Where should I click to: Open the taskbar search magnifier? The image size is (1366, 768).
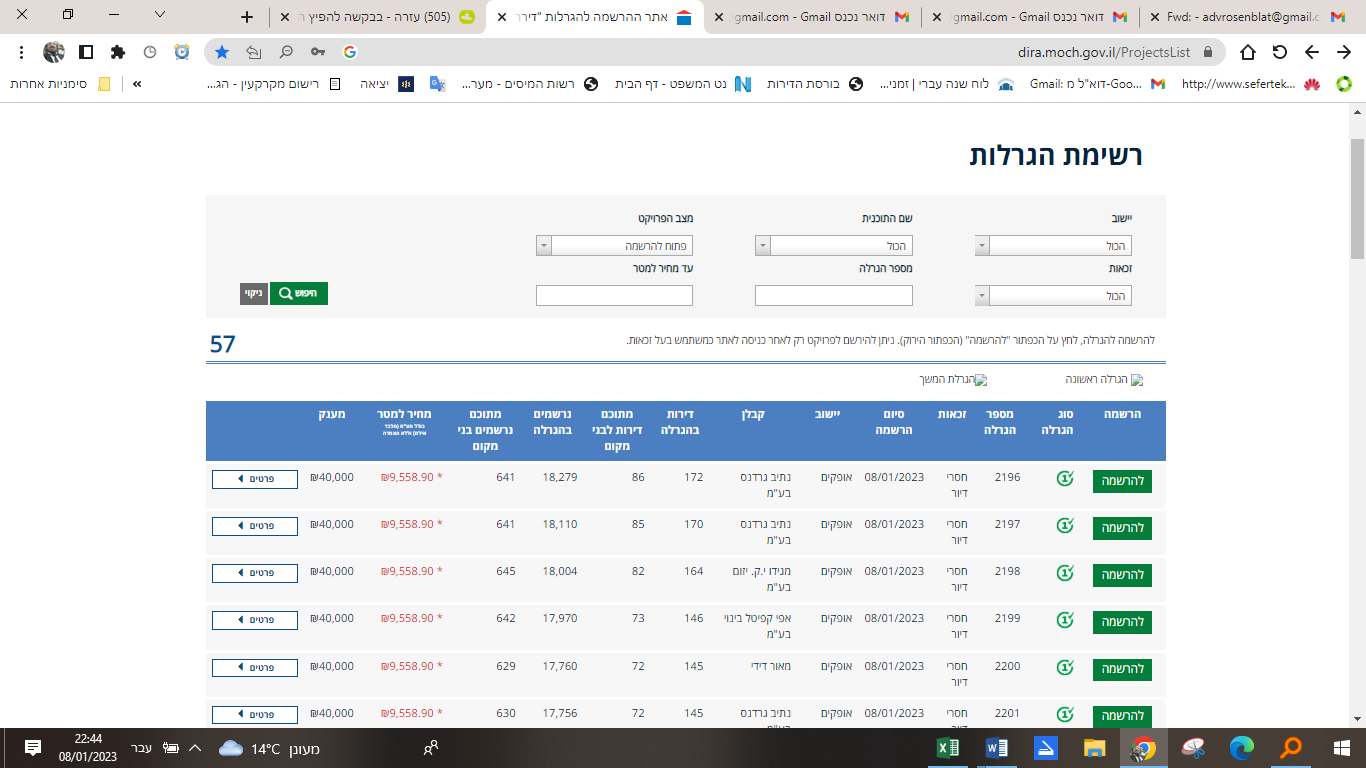click(1292, 748)
